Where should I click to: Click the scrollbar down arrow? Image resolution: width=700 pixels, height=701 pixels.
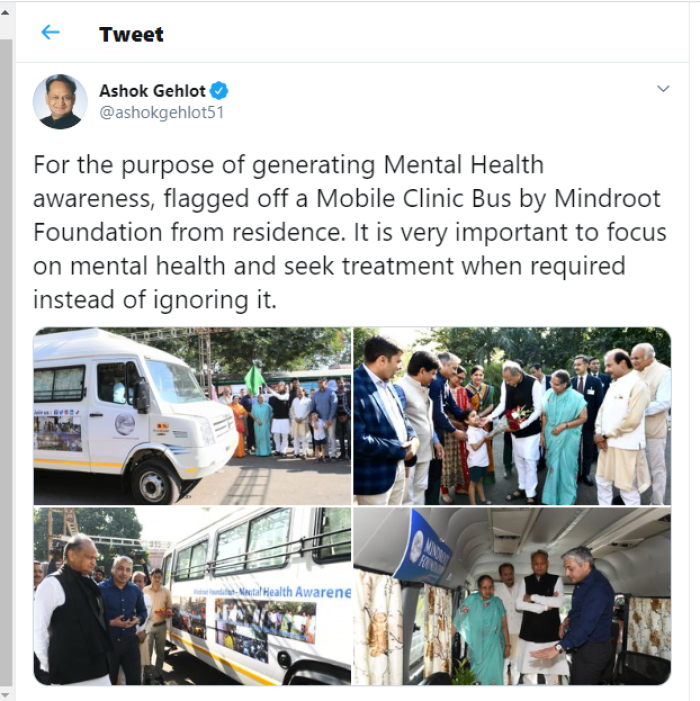tap(5, 694)
